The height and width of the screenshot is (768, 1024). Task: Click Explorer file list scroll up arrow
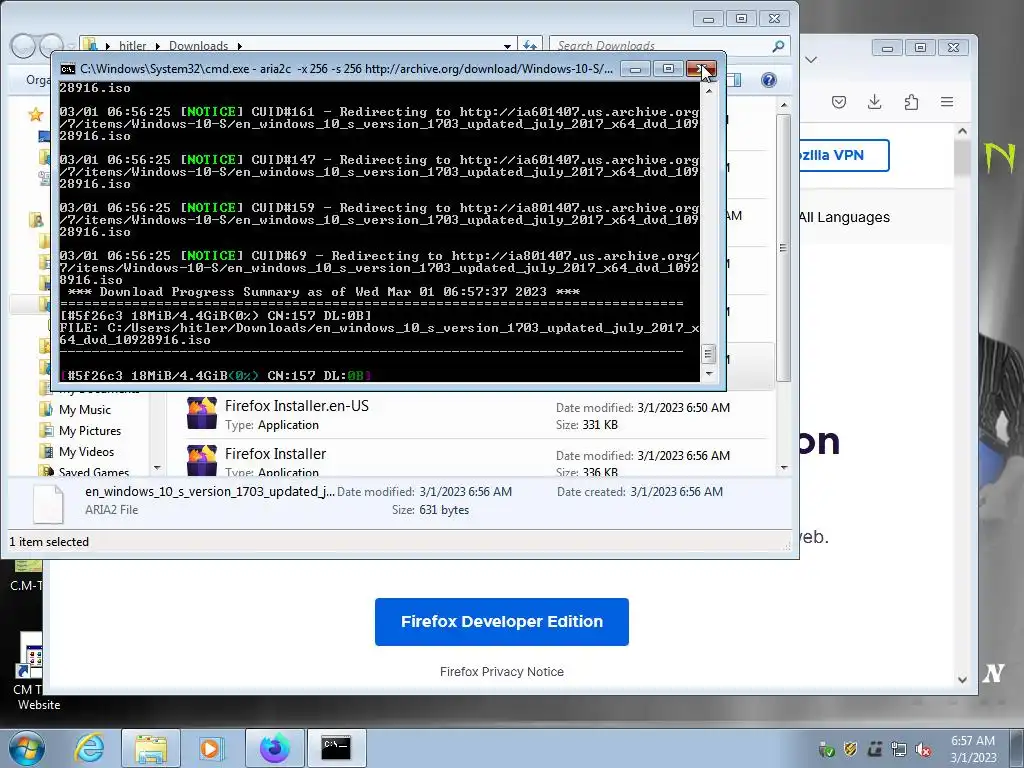pos(784,104)
